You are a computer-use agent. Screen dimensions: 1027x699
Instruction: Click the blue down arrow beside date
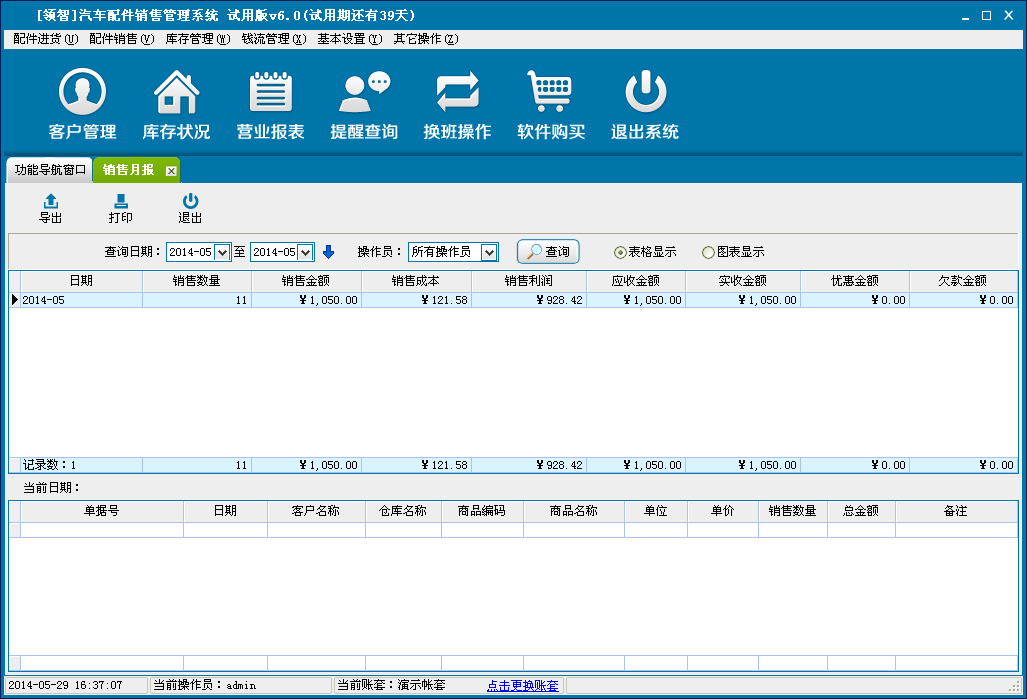328,252
